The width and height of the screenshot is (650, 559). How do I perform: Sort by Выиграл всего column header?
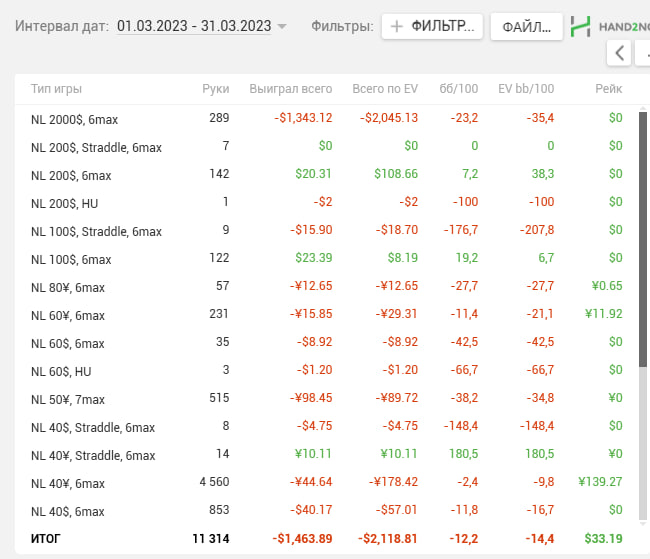coord(291,89)
